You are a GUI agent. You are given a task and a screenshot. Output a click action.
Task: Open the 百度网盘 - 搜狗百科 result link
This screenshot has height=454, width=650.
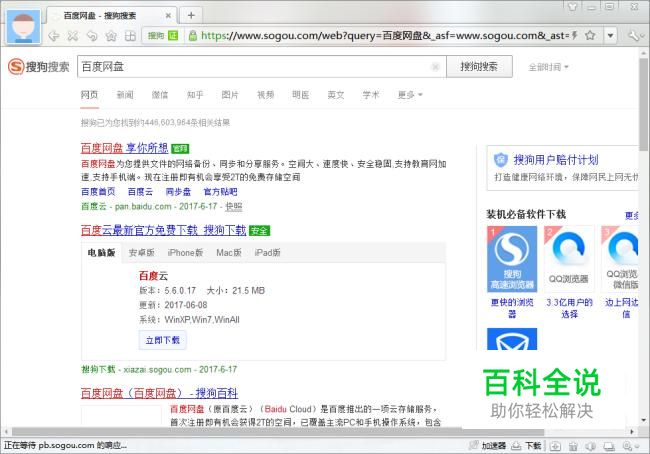pos(160,393)
